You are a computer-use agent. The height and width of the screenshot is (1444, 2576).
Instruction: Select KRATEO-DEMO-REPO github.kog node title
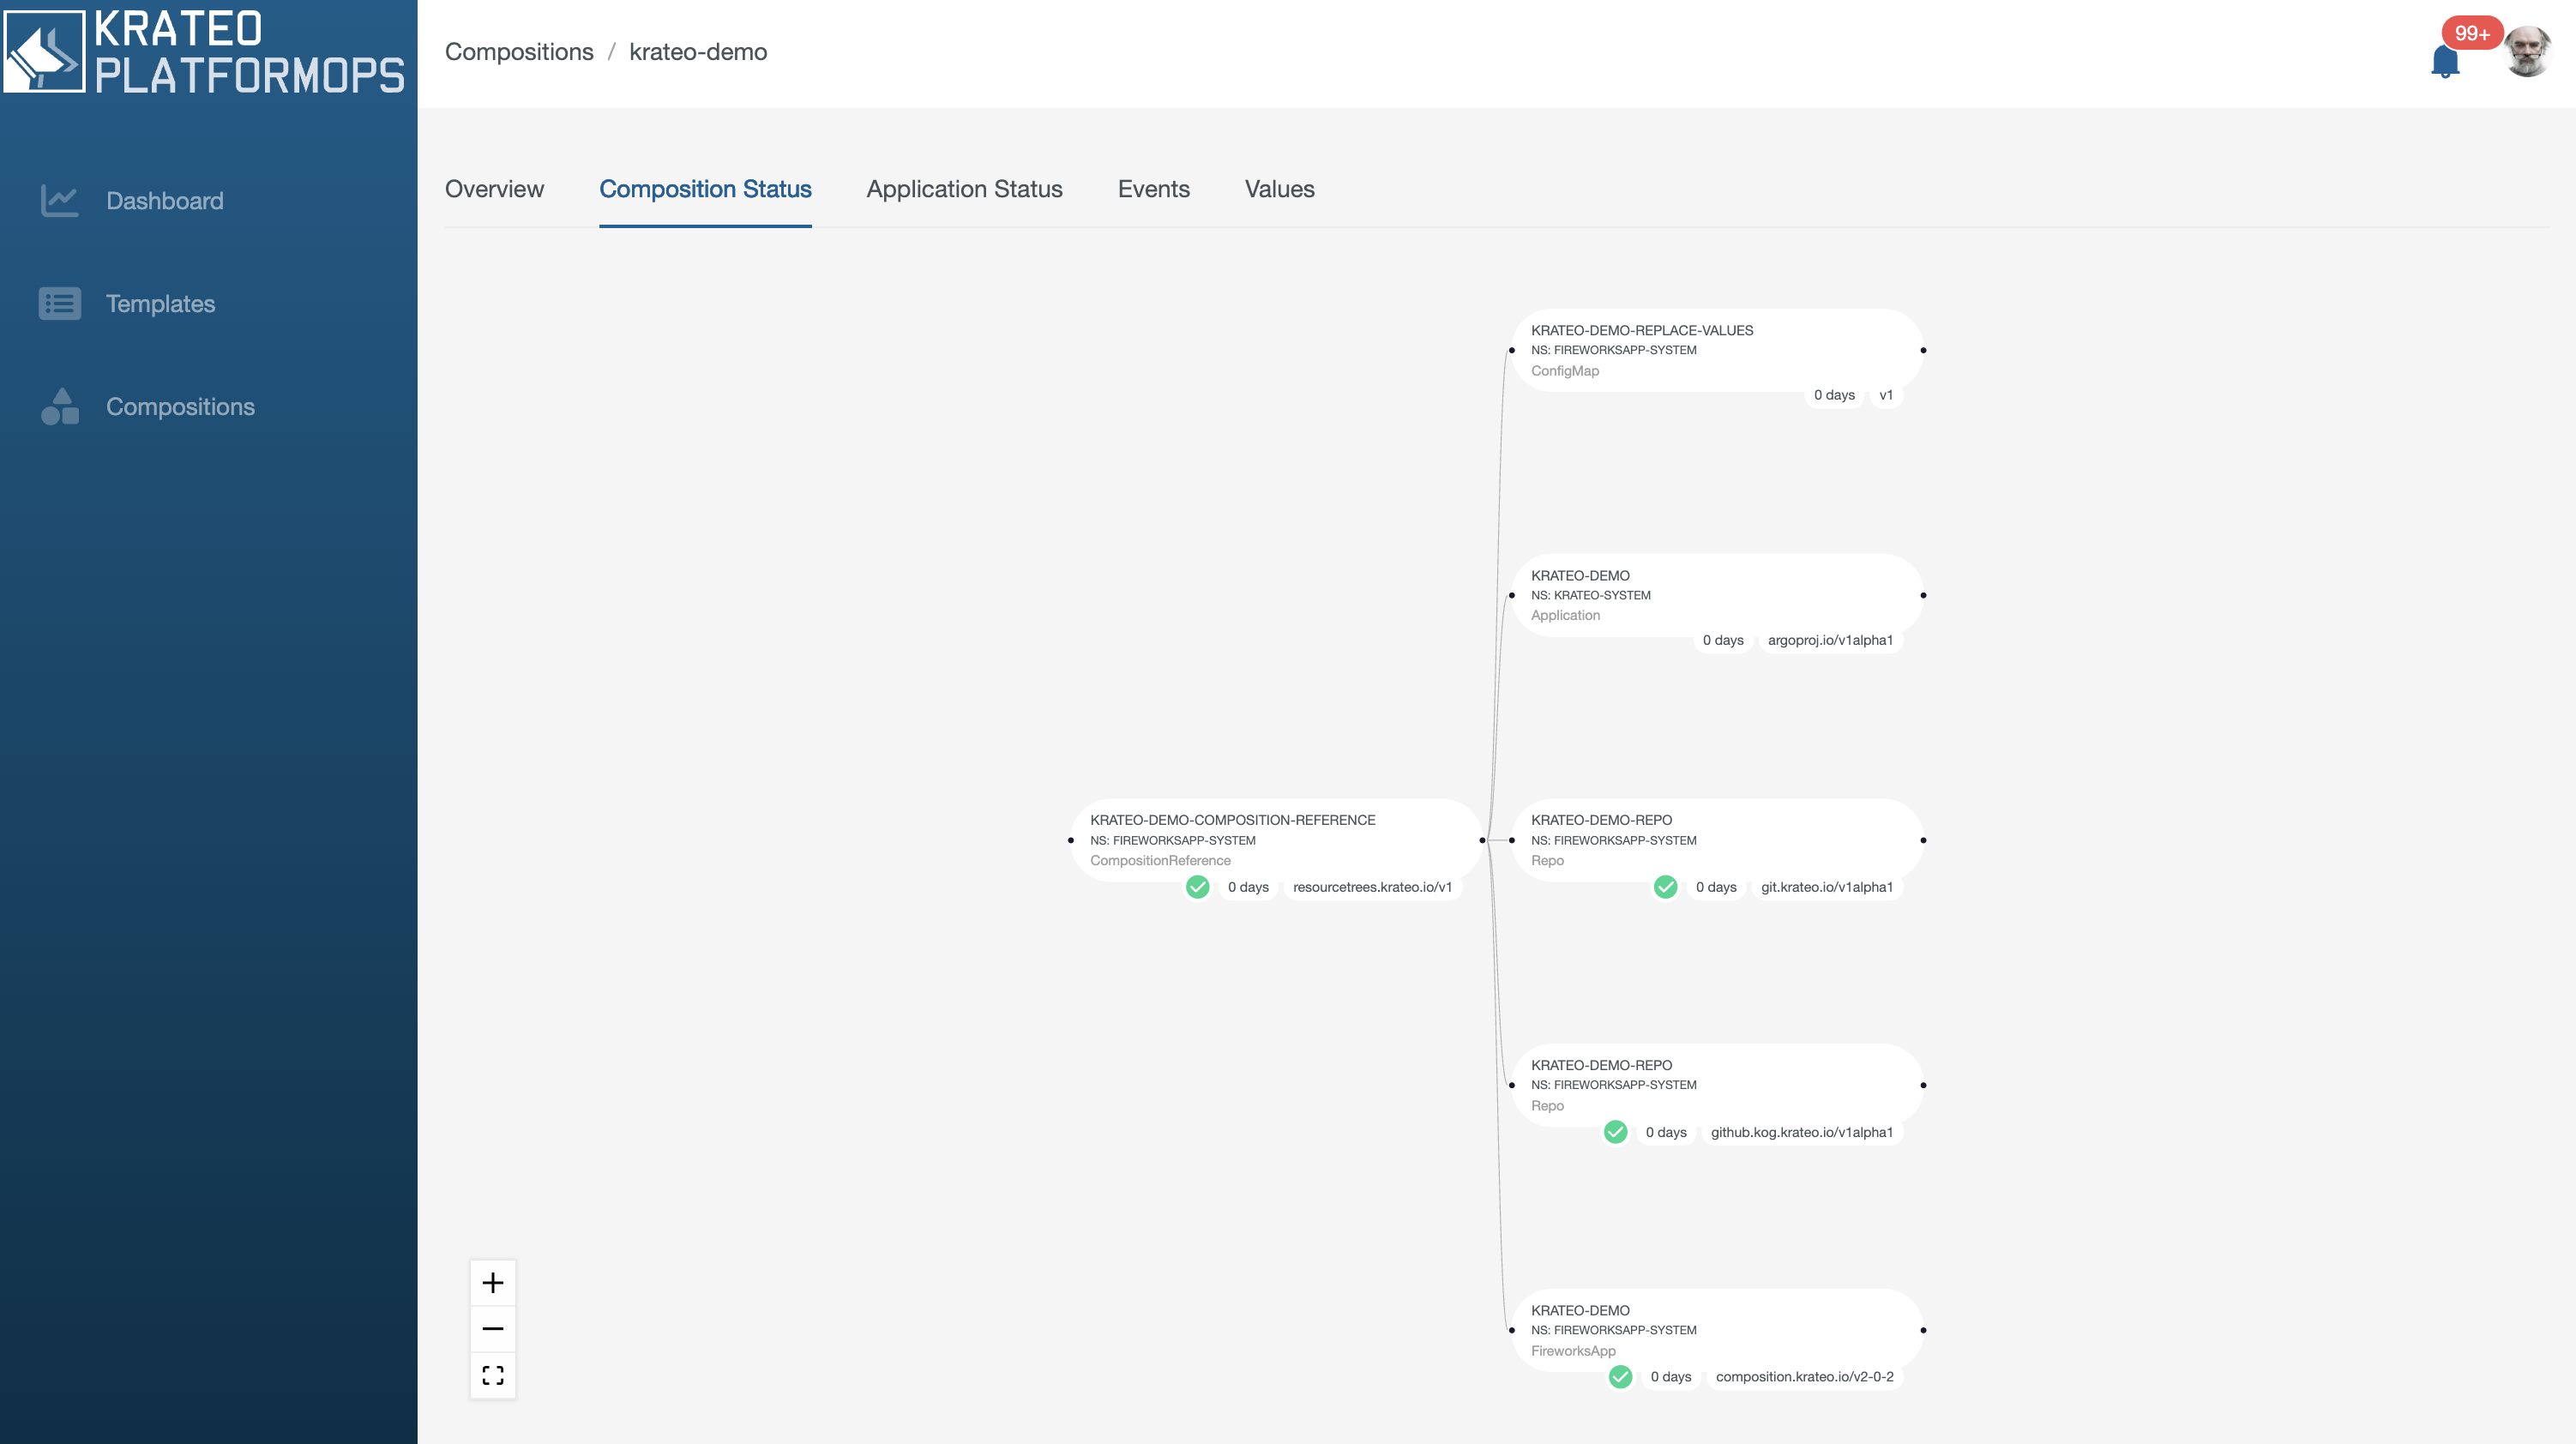click(1601, 1065)
